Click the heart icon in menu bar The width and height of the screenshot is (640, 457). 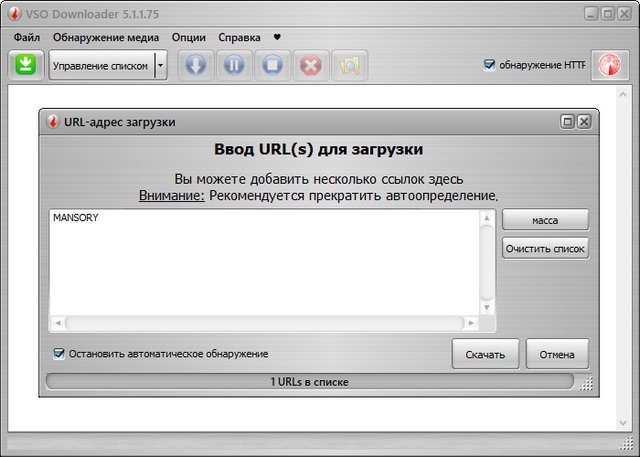tap(277, 37)
